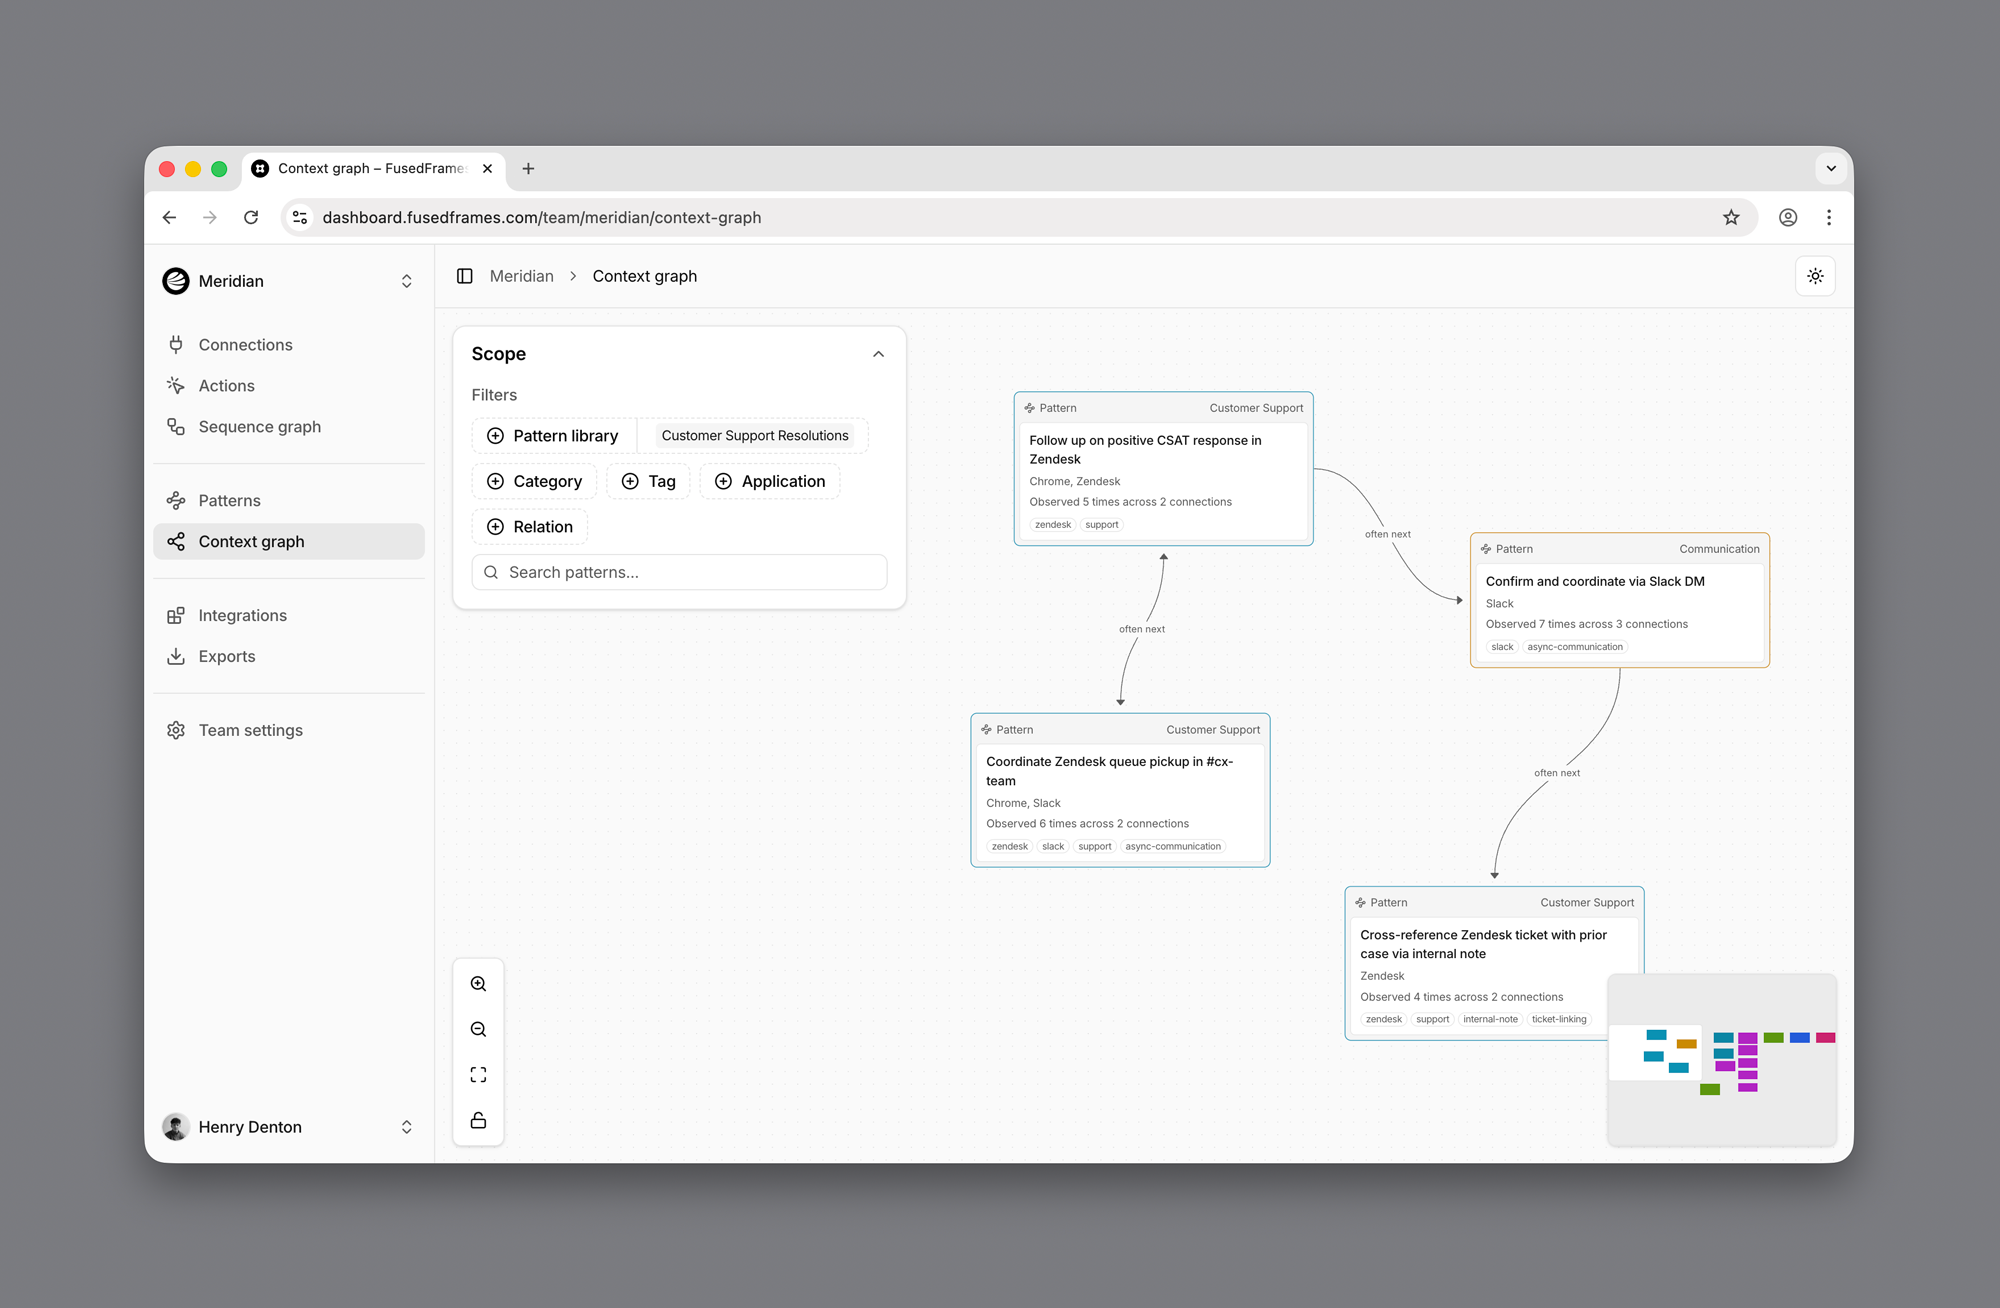The width and height of the screenshot is (2000, 1308).
Task: Collapse the Scope panel chevron
Action: [x=878, y=354]
